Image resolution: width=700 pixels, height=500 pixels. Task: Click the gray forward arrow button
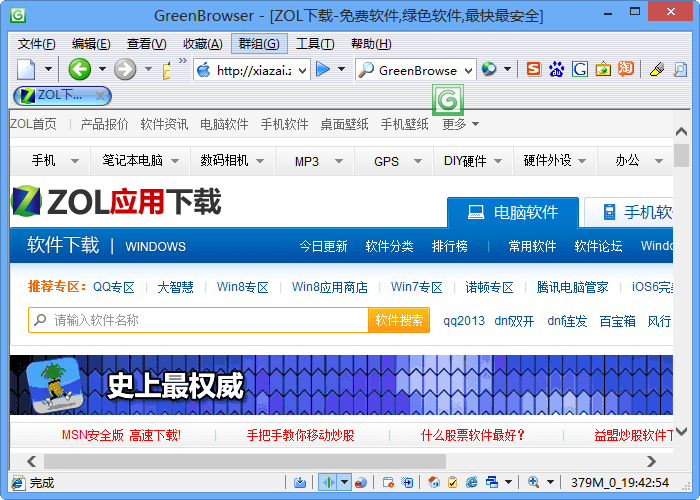[x=125, y=70]
